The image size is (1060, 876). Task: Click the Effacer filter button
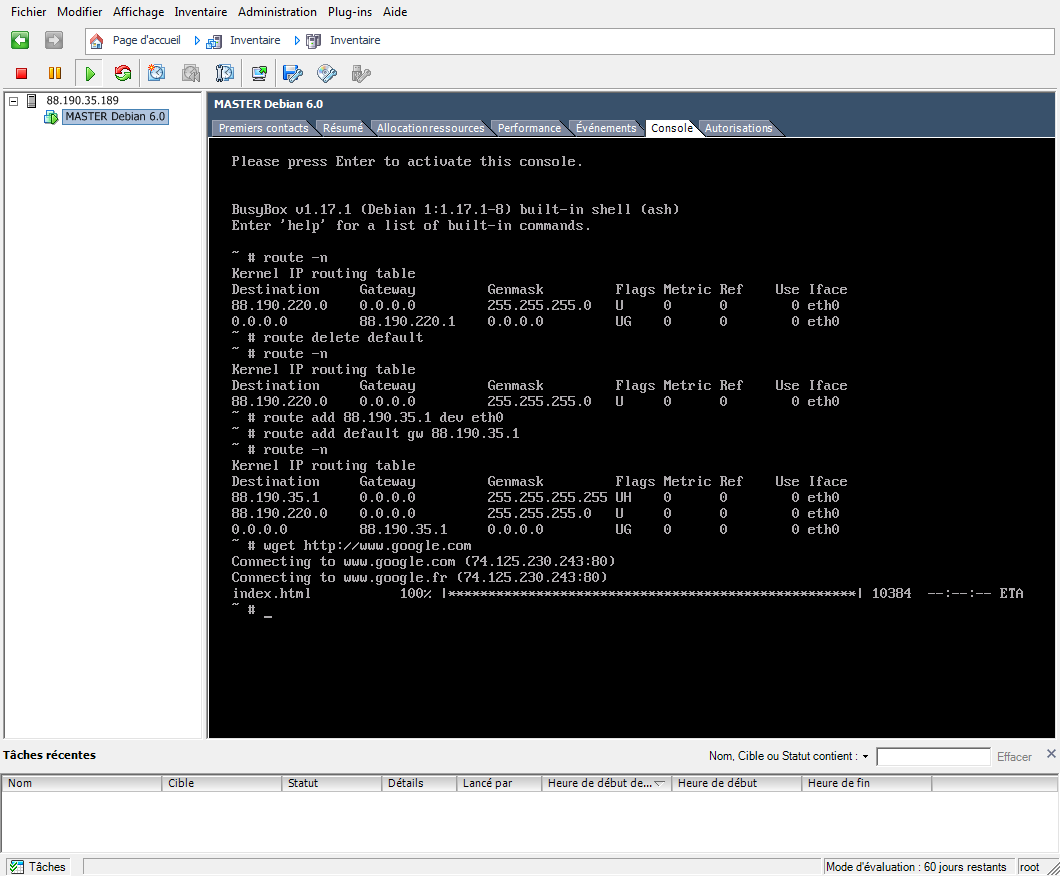(x=1014, y=756)
